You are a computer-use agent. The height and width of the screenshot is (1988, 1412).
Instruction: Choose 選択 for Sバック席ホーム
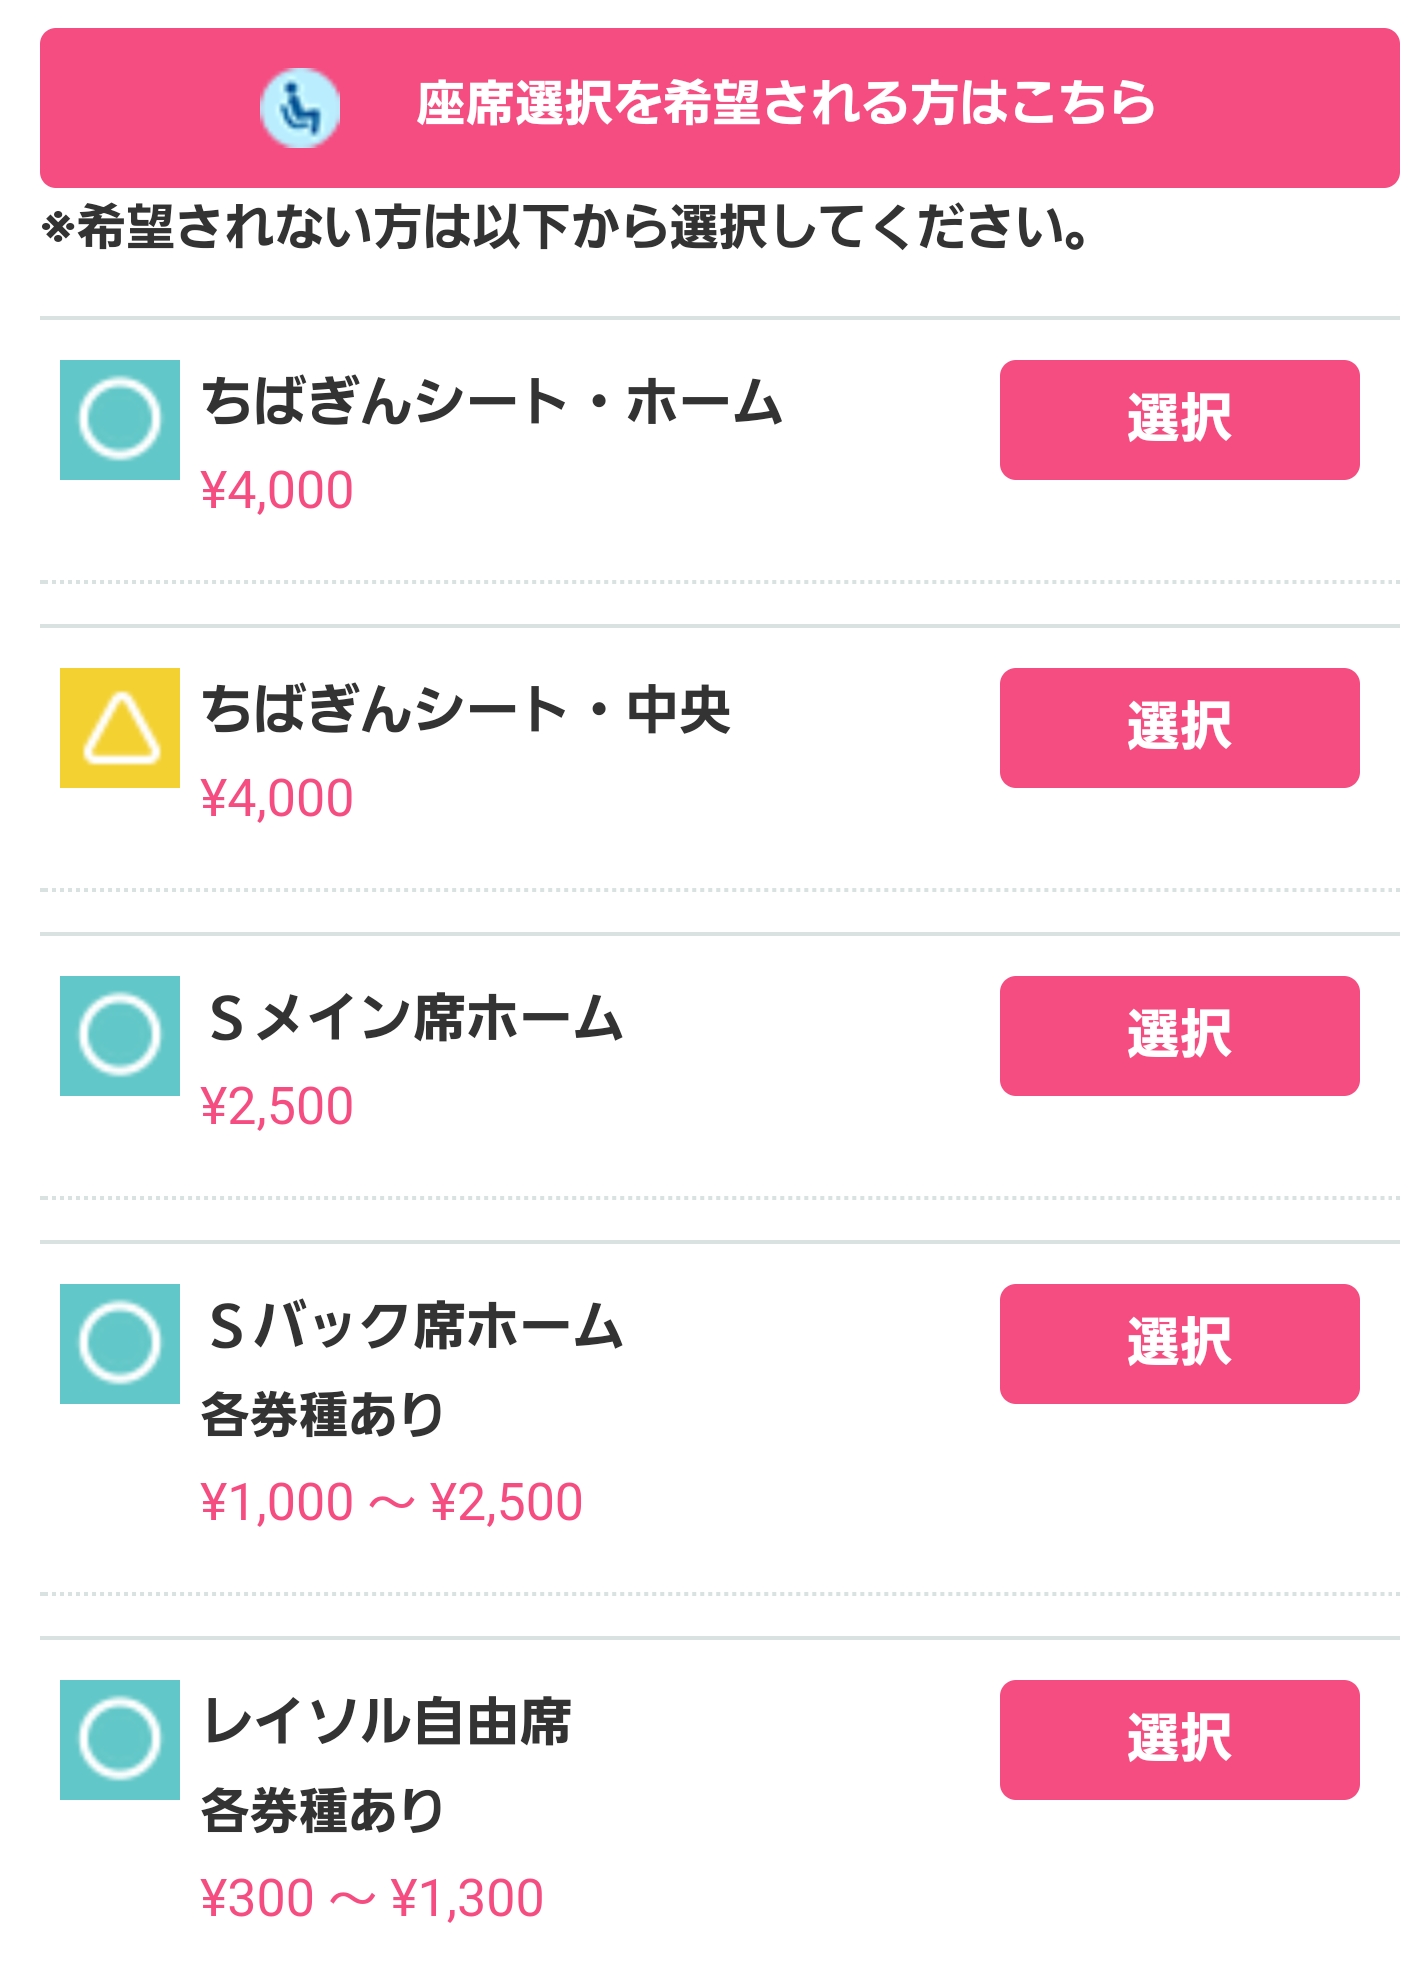(x=1180, y=1344)
